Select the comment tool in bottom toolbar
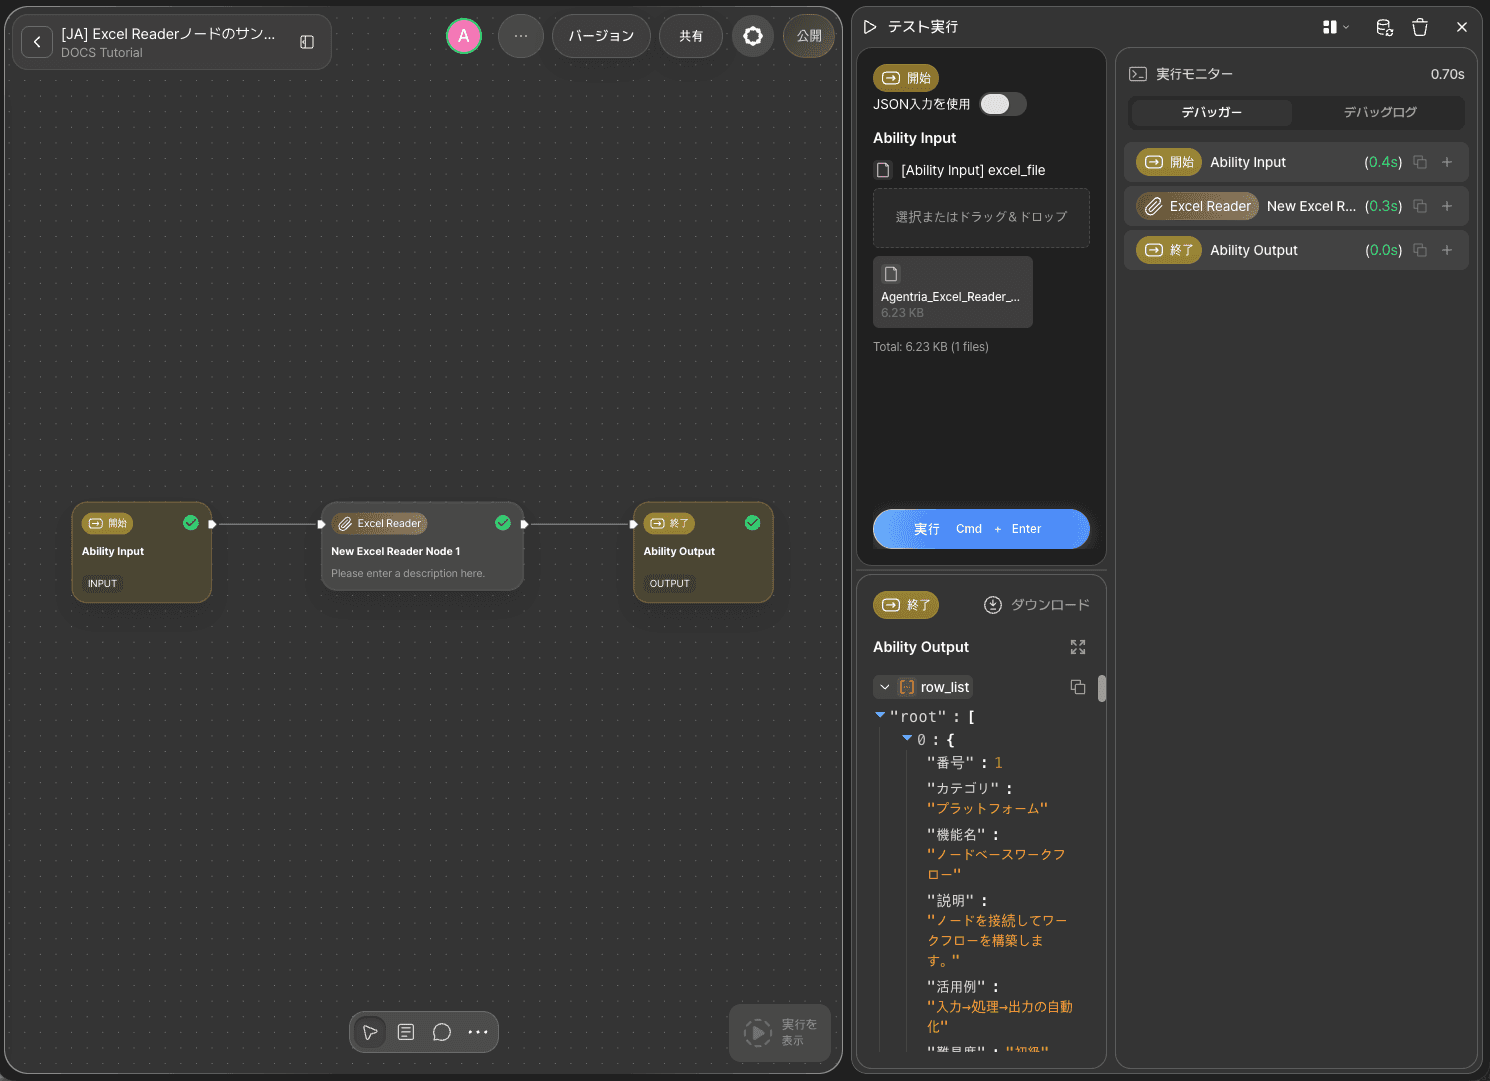 tap(442, 1032)
